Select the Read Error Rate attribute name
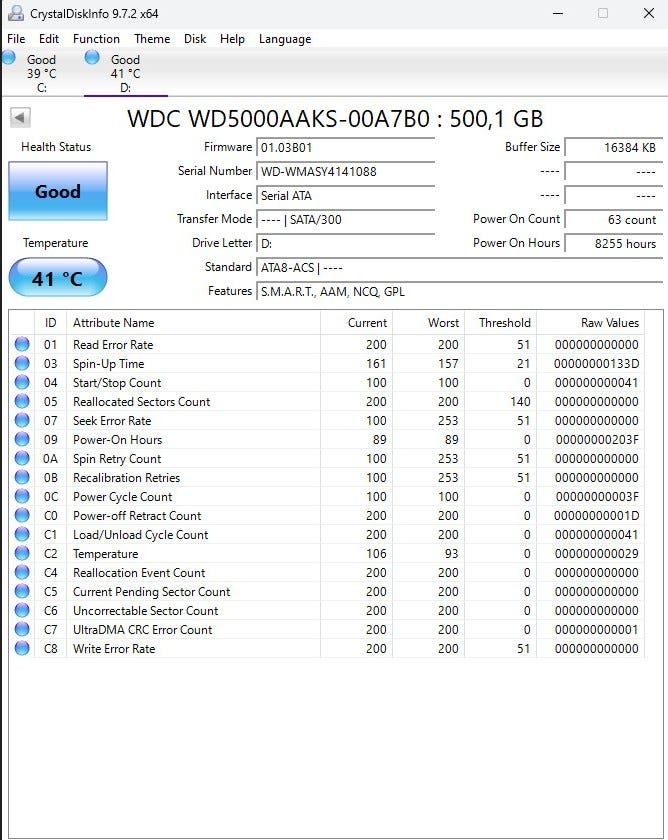Image resolution: width=668 pixels, height=840 pixels. (x=113, y=344)
